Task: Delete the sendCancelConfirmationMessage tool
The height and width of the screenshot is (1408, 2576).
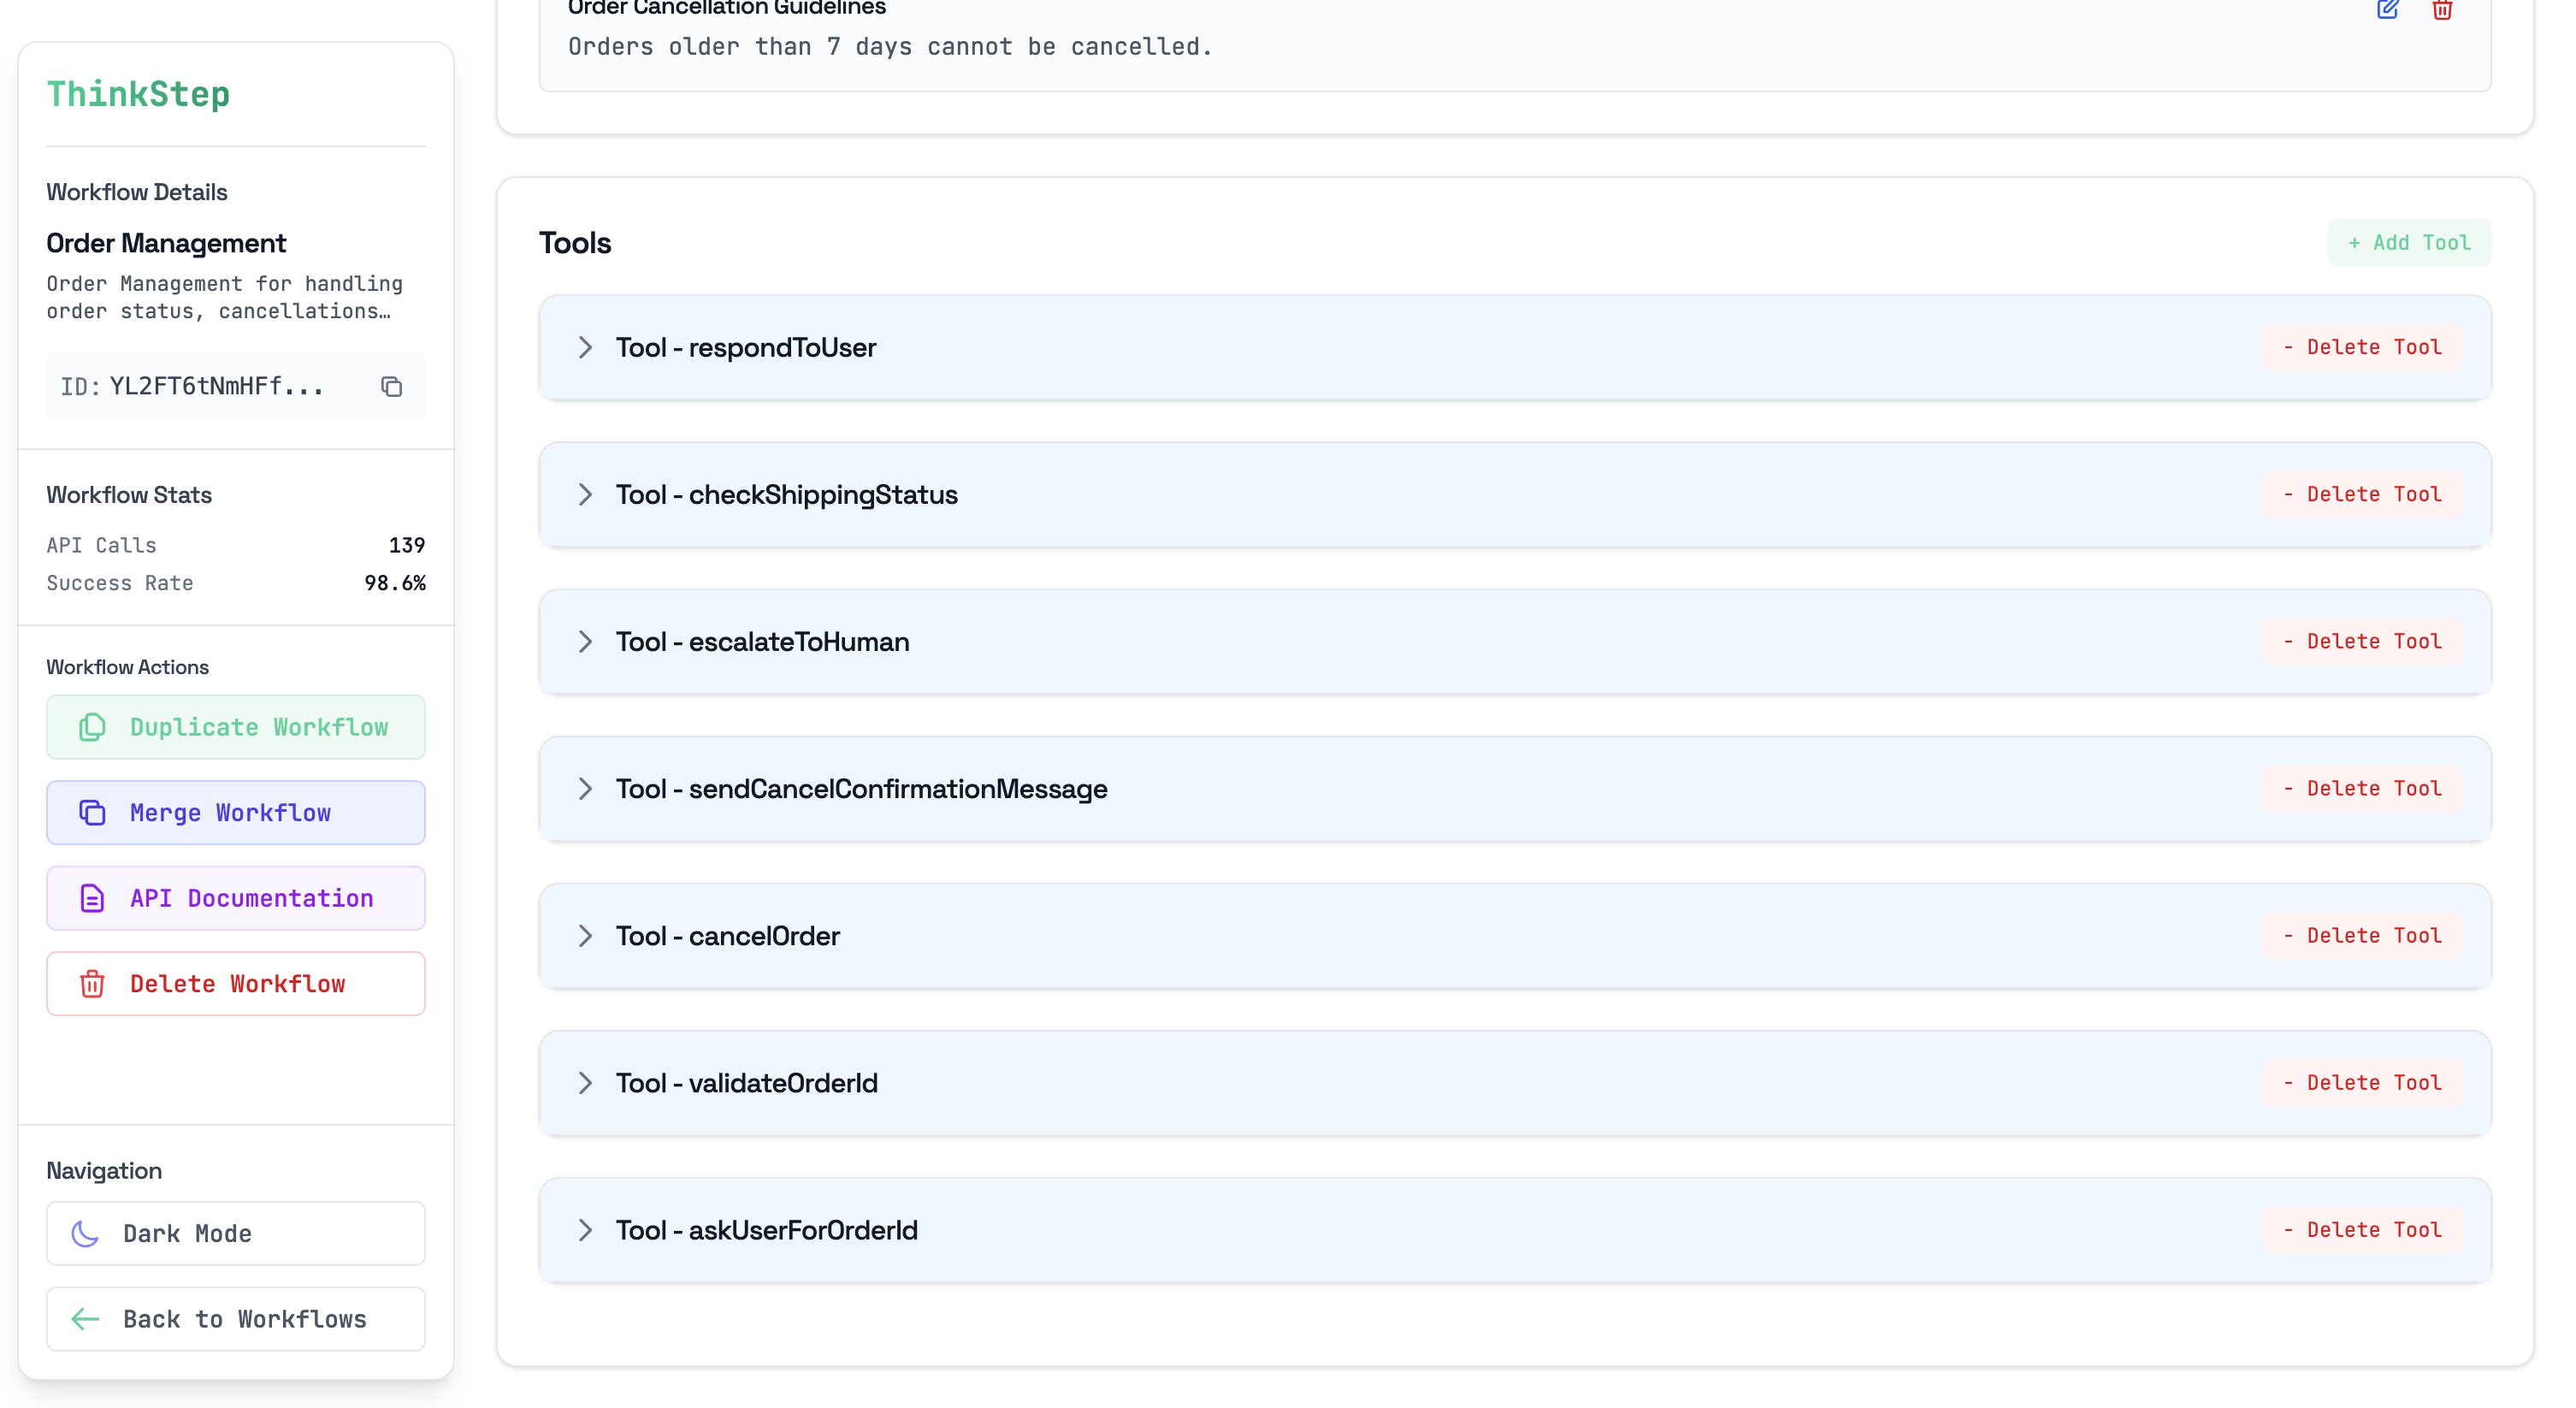Action: 2362,789
